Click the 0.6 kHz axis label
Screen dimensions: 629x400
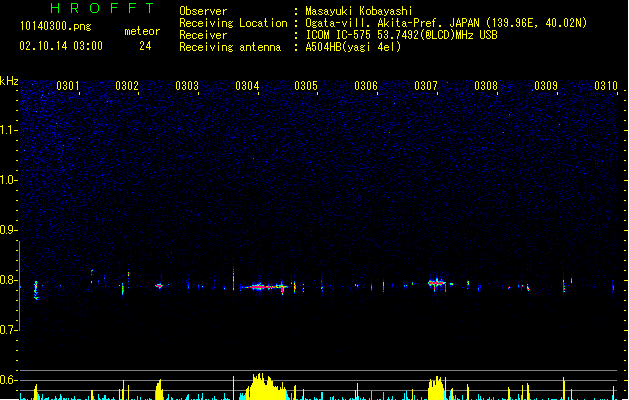click(8, 380)
